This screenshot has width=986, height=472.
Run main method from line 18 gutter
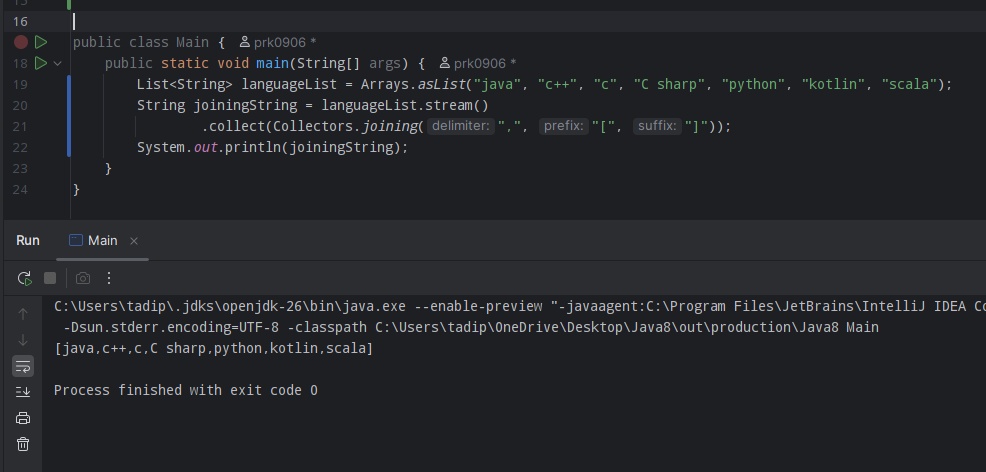[41, 63]
